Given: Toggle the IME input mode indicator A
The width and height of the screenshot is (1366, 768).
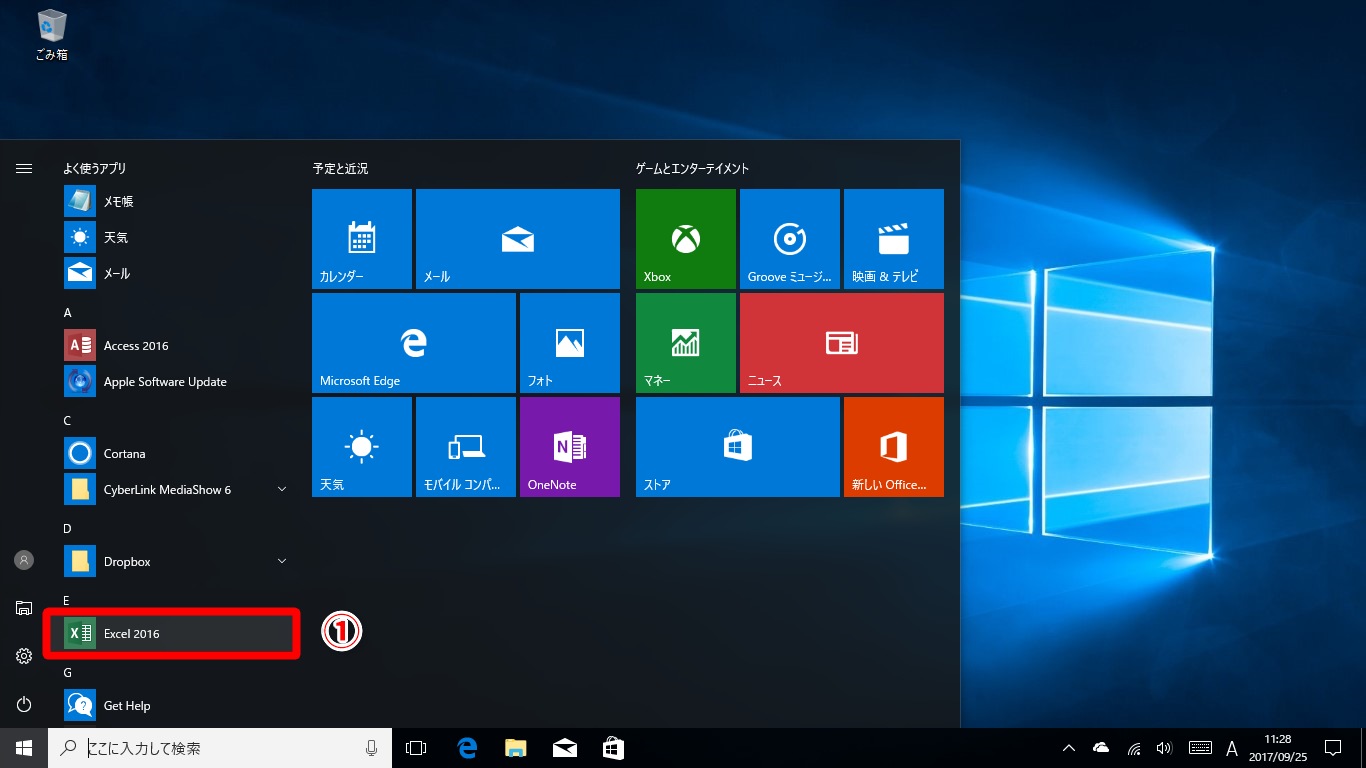Looking at the screenshot, I should 1232,748.
